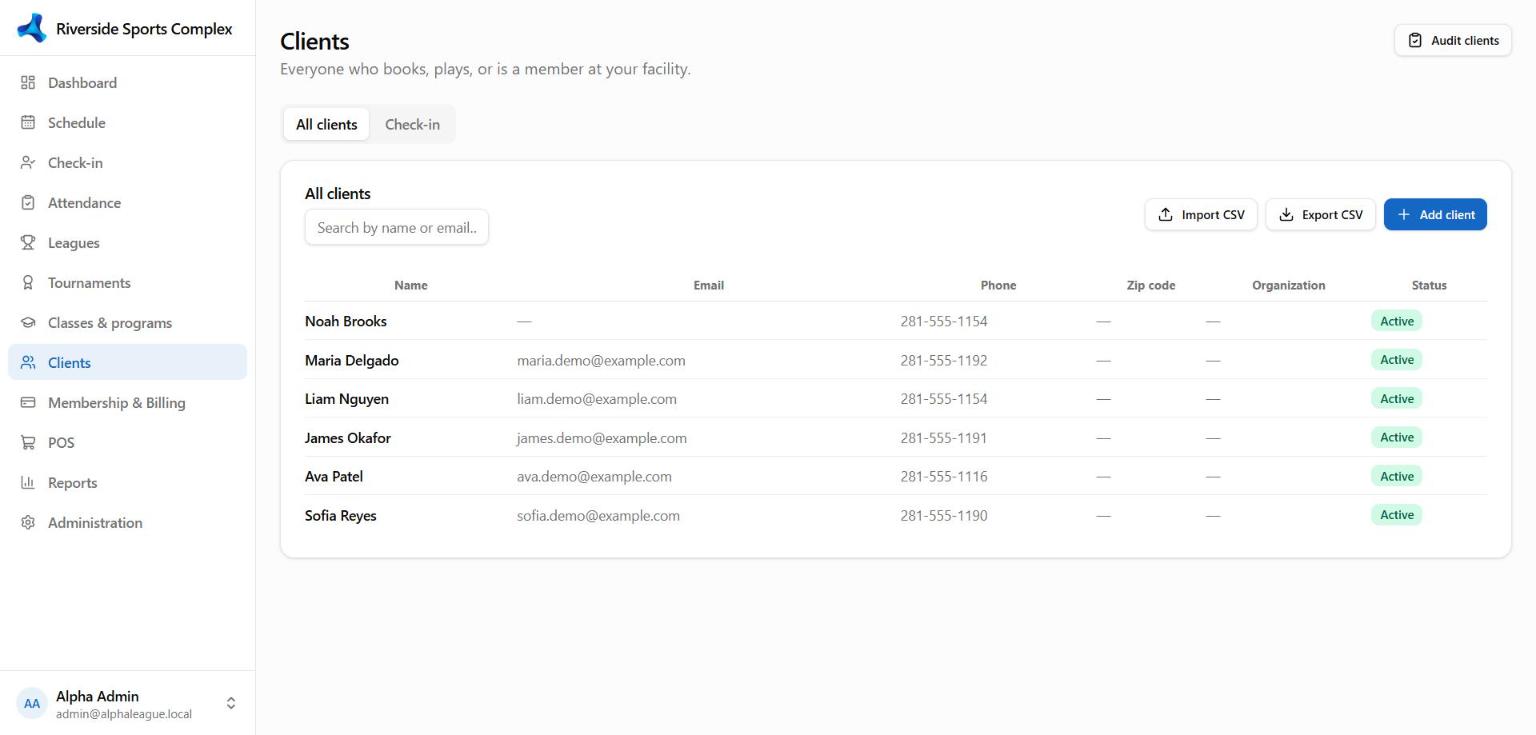The height and width of the screenshot is (735, 1536).
Task: Click the Organization column header
Action: click(x=1288, y=286)
